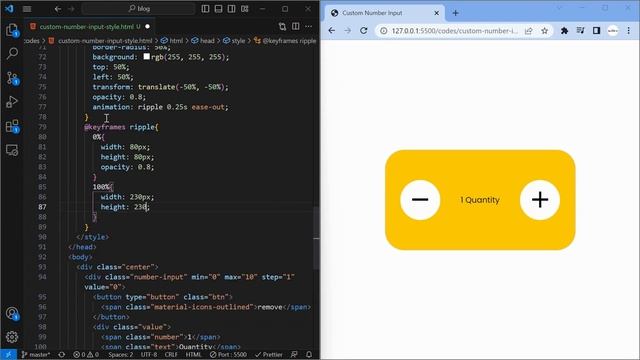The width and height of the screenshot is (640, 360).
Task: Open the remote window indicator in status bar
Action: point(8,354)
